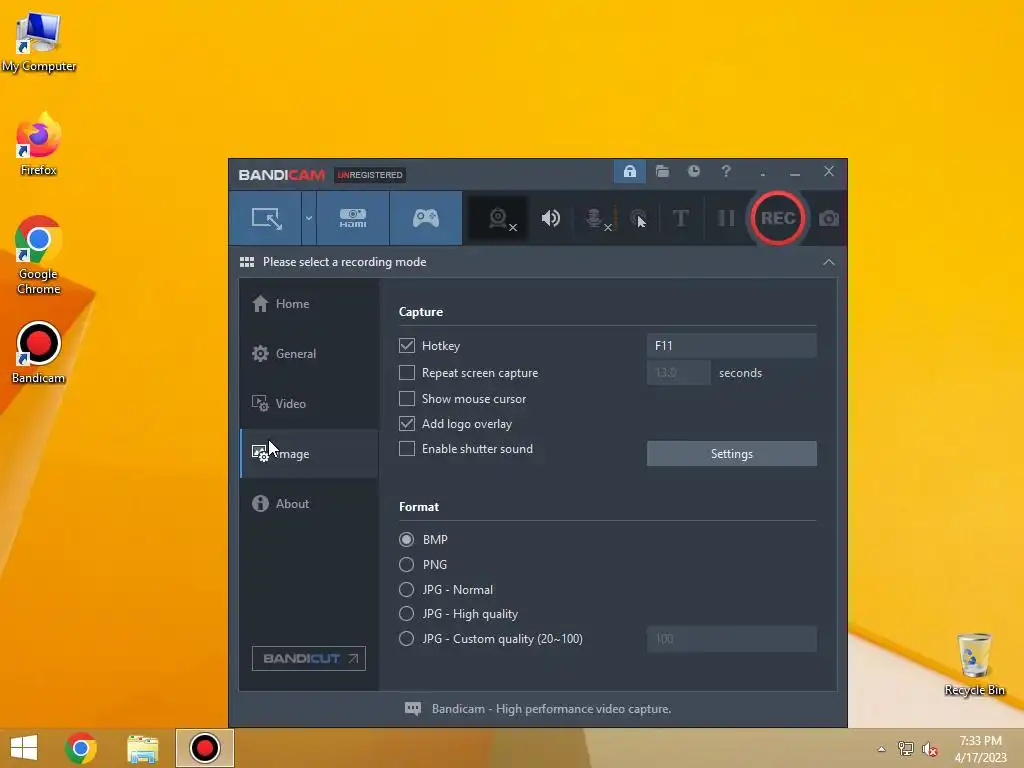Toggle the microphone icon
This screenshot has height=768, width=1024.
coord(596,219)
